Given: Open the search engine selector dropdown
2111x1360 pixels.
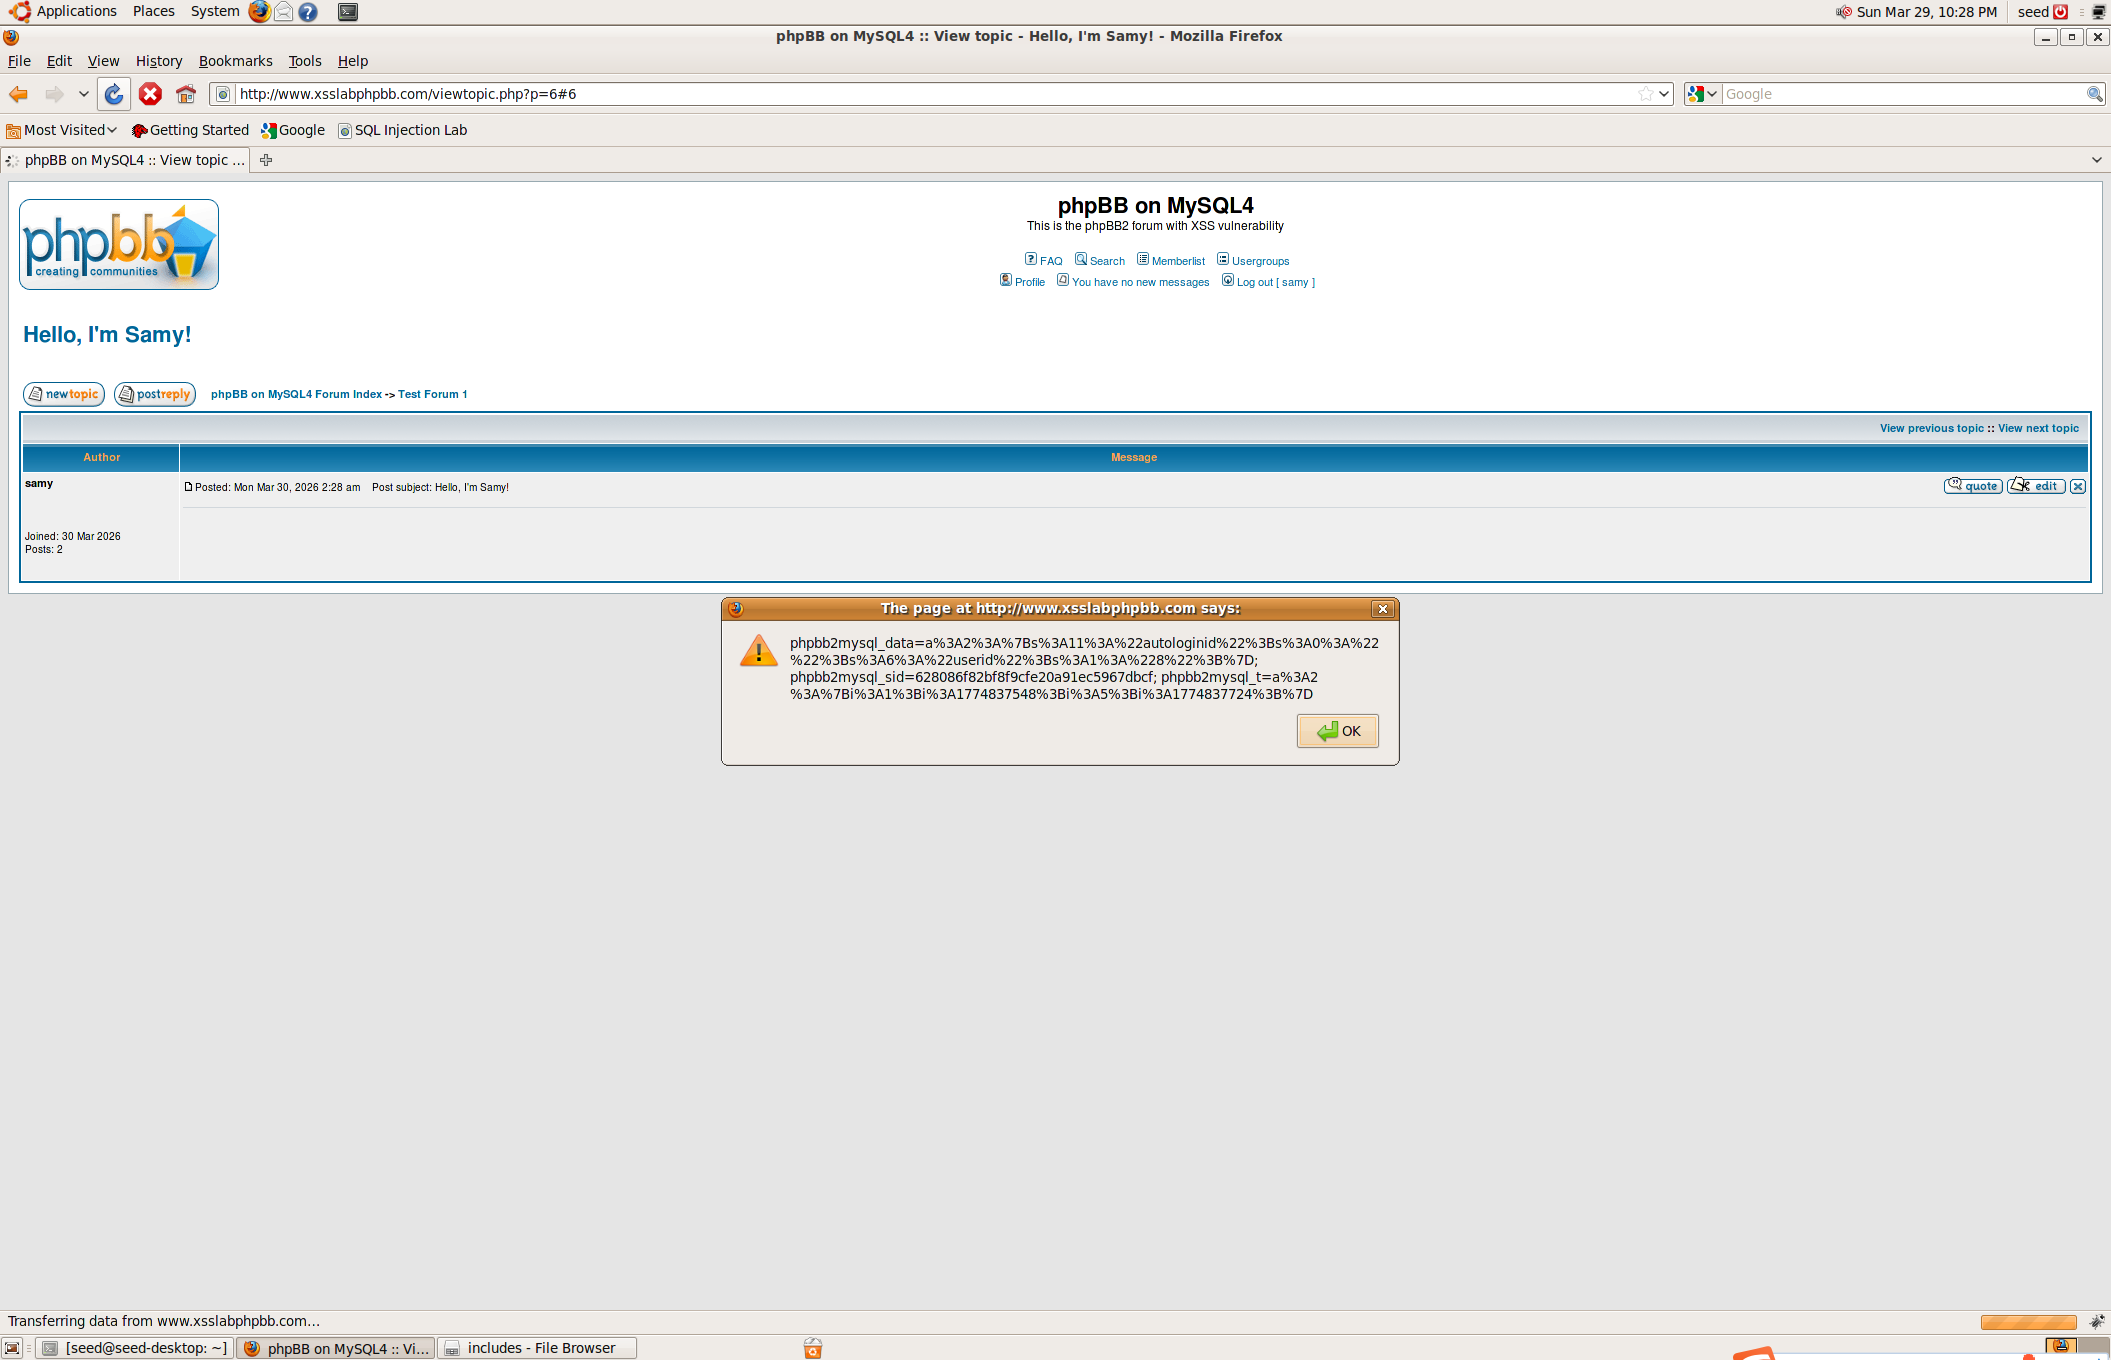Looking at the screenshot, I should coord(1701,94).
